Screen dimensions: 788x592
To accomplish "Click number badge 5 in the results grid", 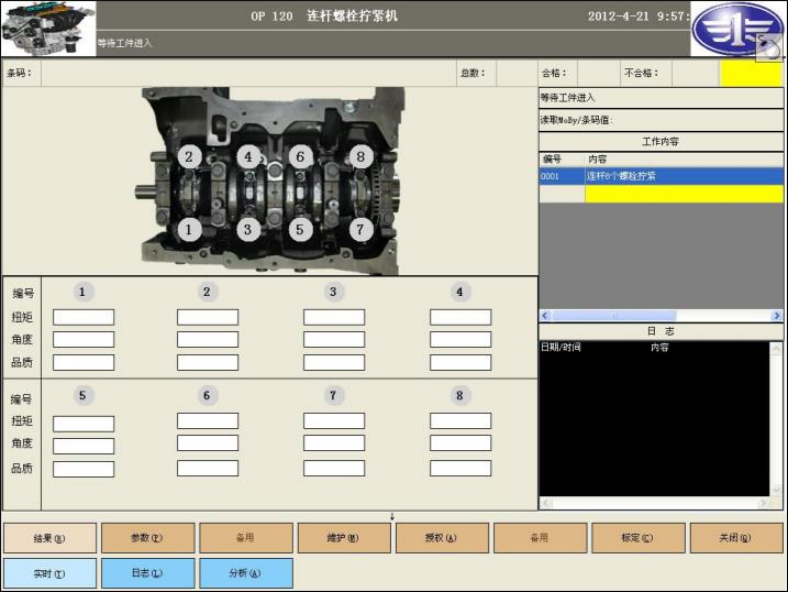I will point(83,396).
